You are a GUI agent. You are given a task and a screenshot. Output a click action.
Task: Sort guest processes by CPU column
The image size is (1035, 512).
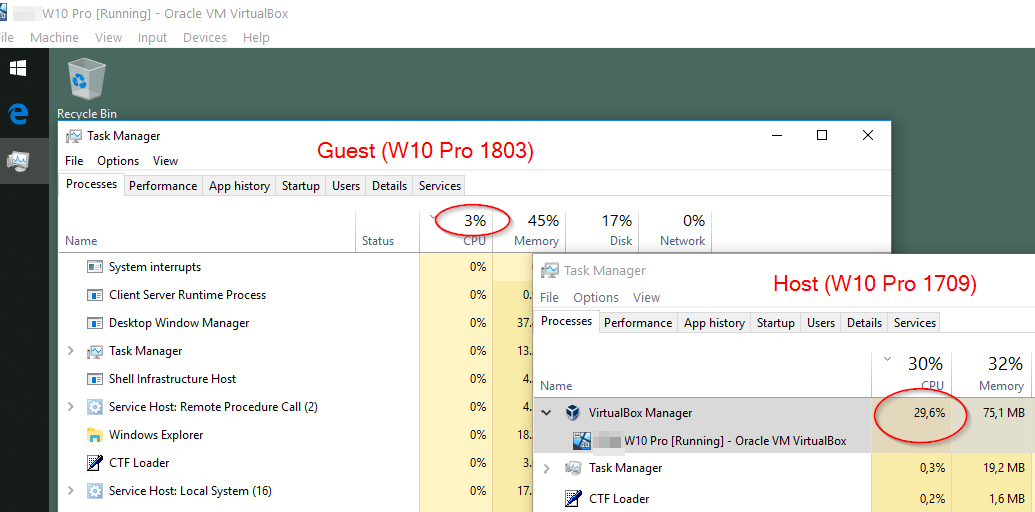456,232
